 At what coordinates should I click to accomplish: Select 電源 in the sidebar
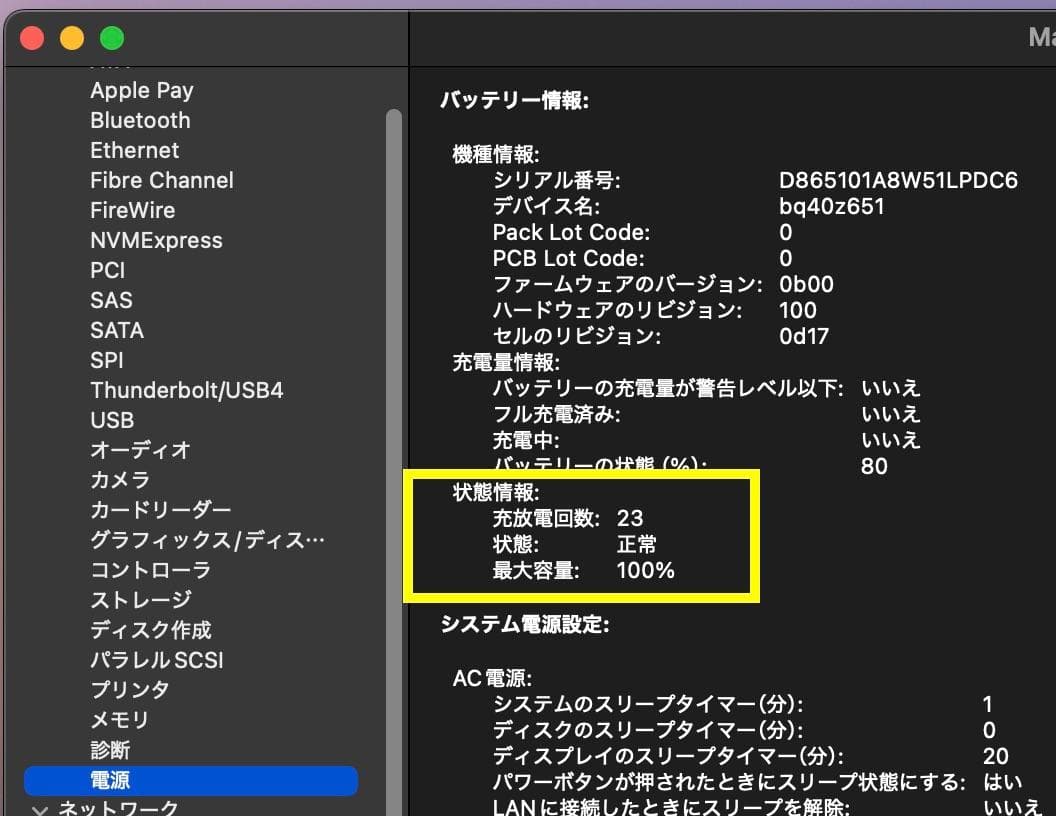(110, 780)
